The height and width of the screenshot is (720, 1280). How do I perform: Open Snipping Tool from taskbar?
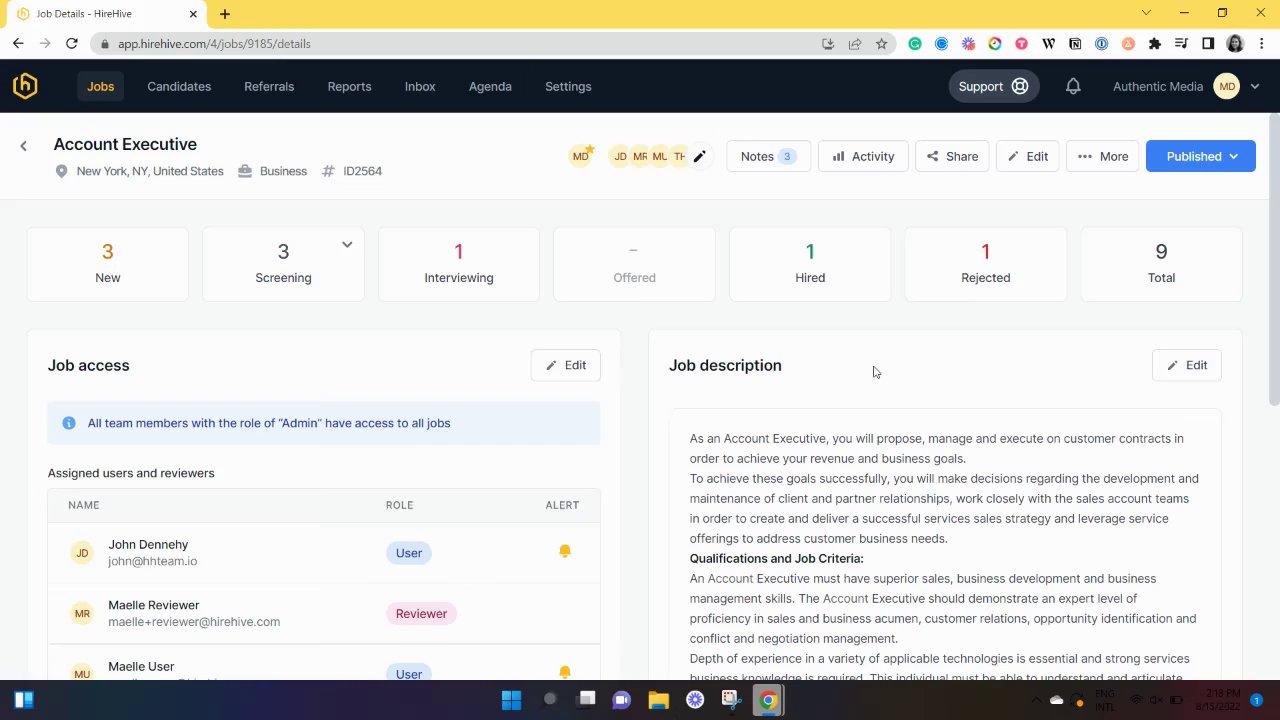[x=731, y=700]
